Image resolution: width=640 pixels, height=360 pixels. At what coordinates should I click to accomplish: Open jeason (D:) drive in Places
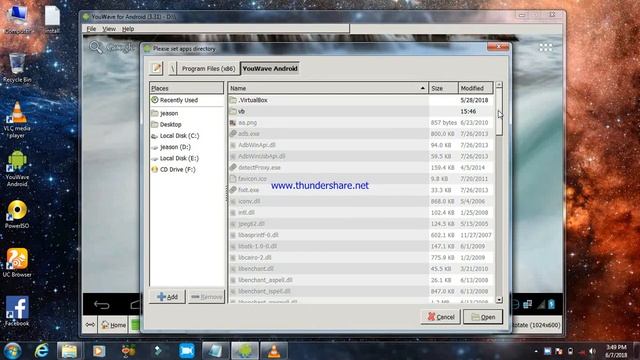tap(187, 147)
